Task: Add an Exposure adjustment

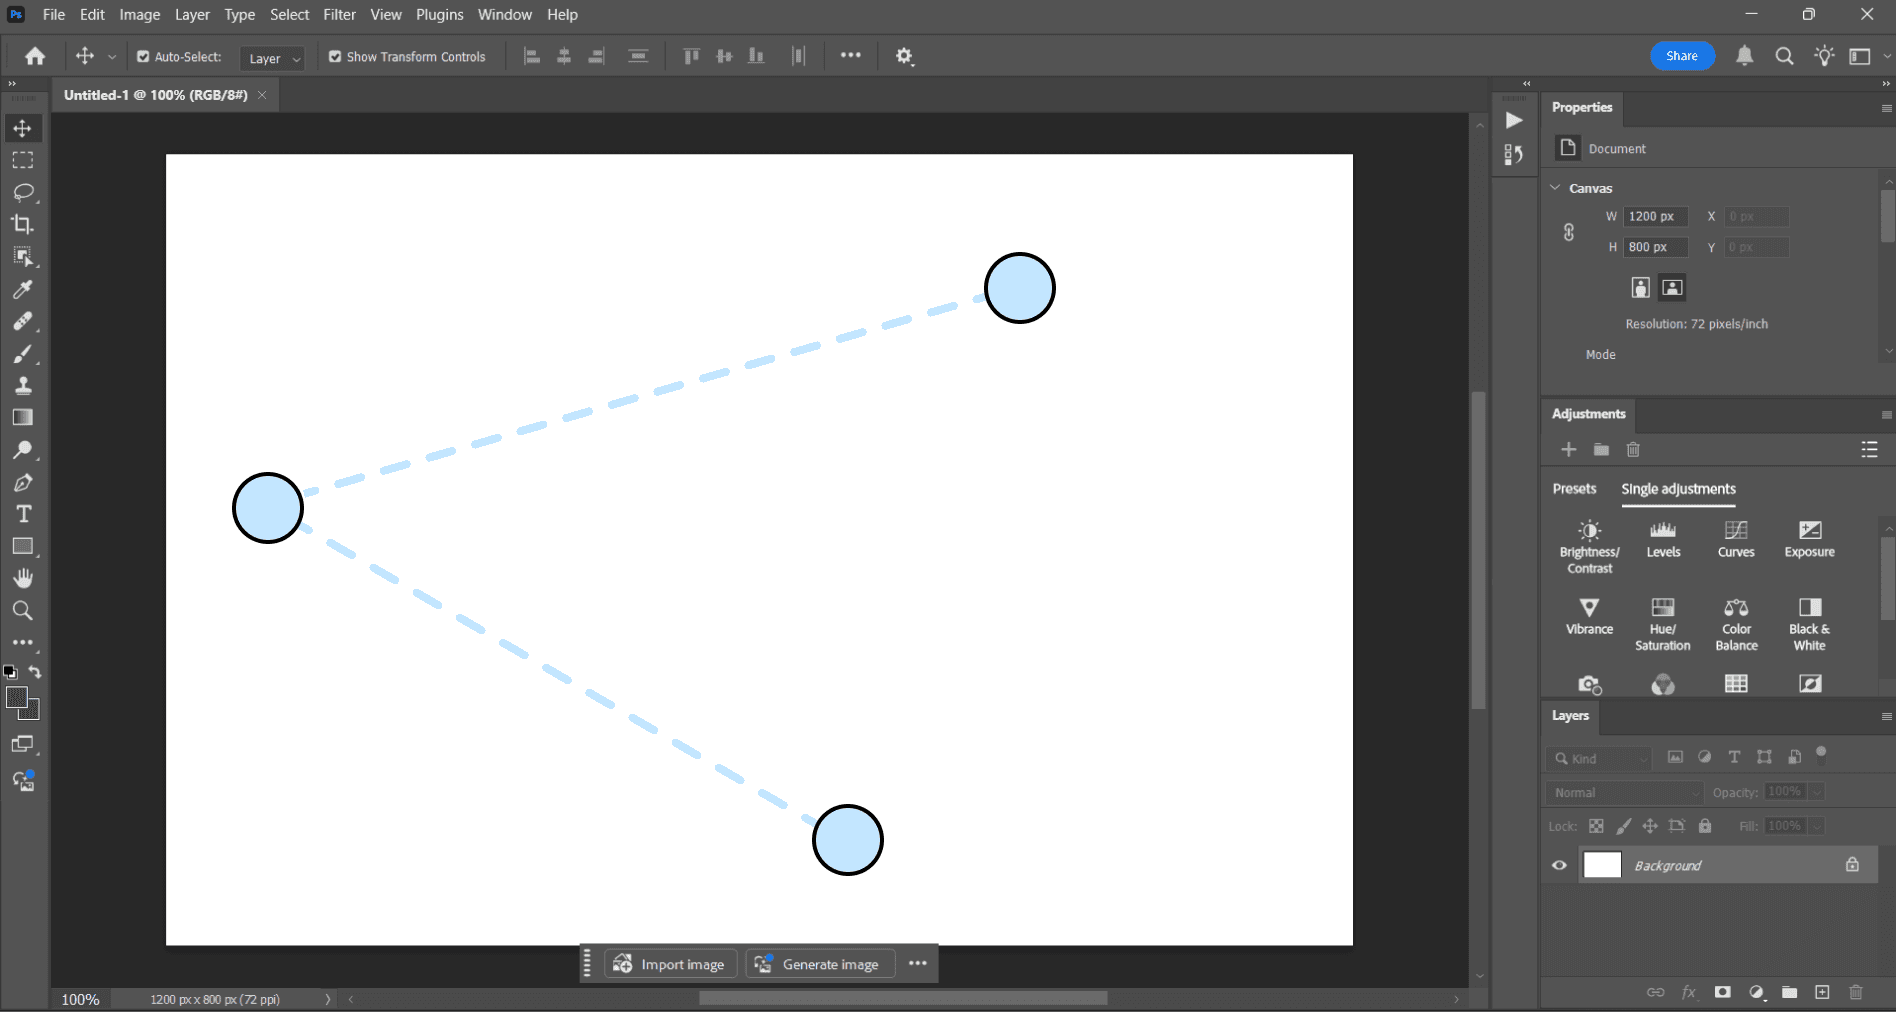Action: point(1810,539)
